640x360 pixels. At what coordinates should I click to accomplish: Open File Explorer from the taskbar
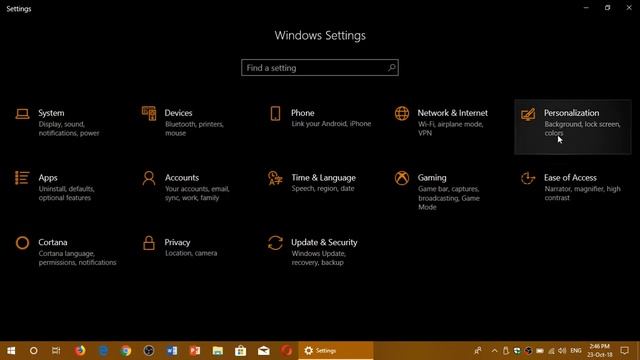pos(218,351)
